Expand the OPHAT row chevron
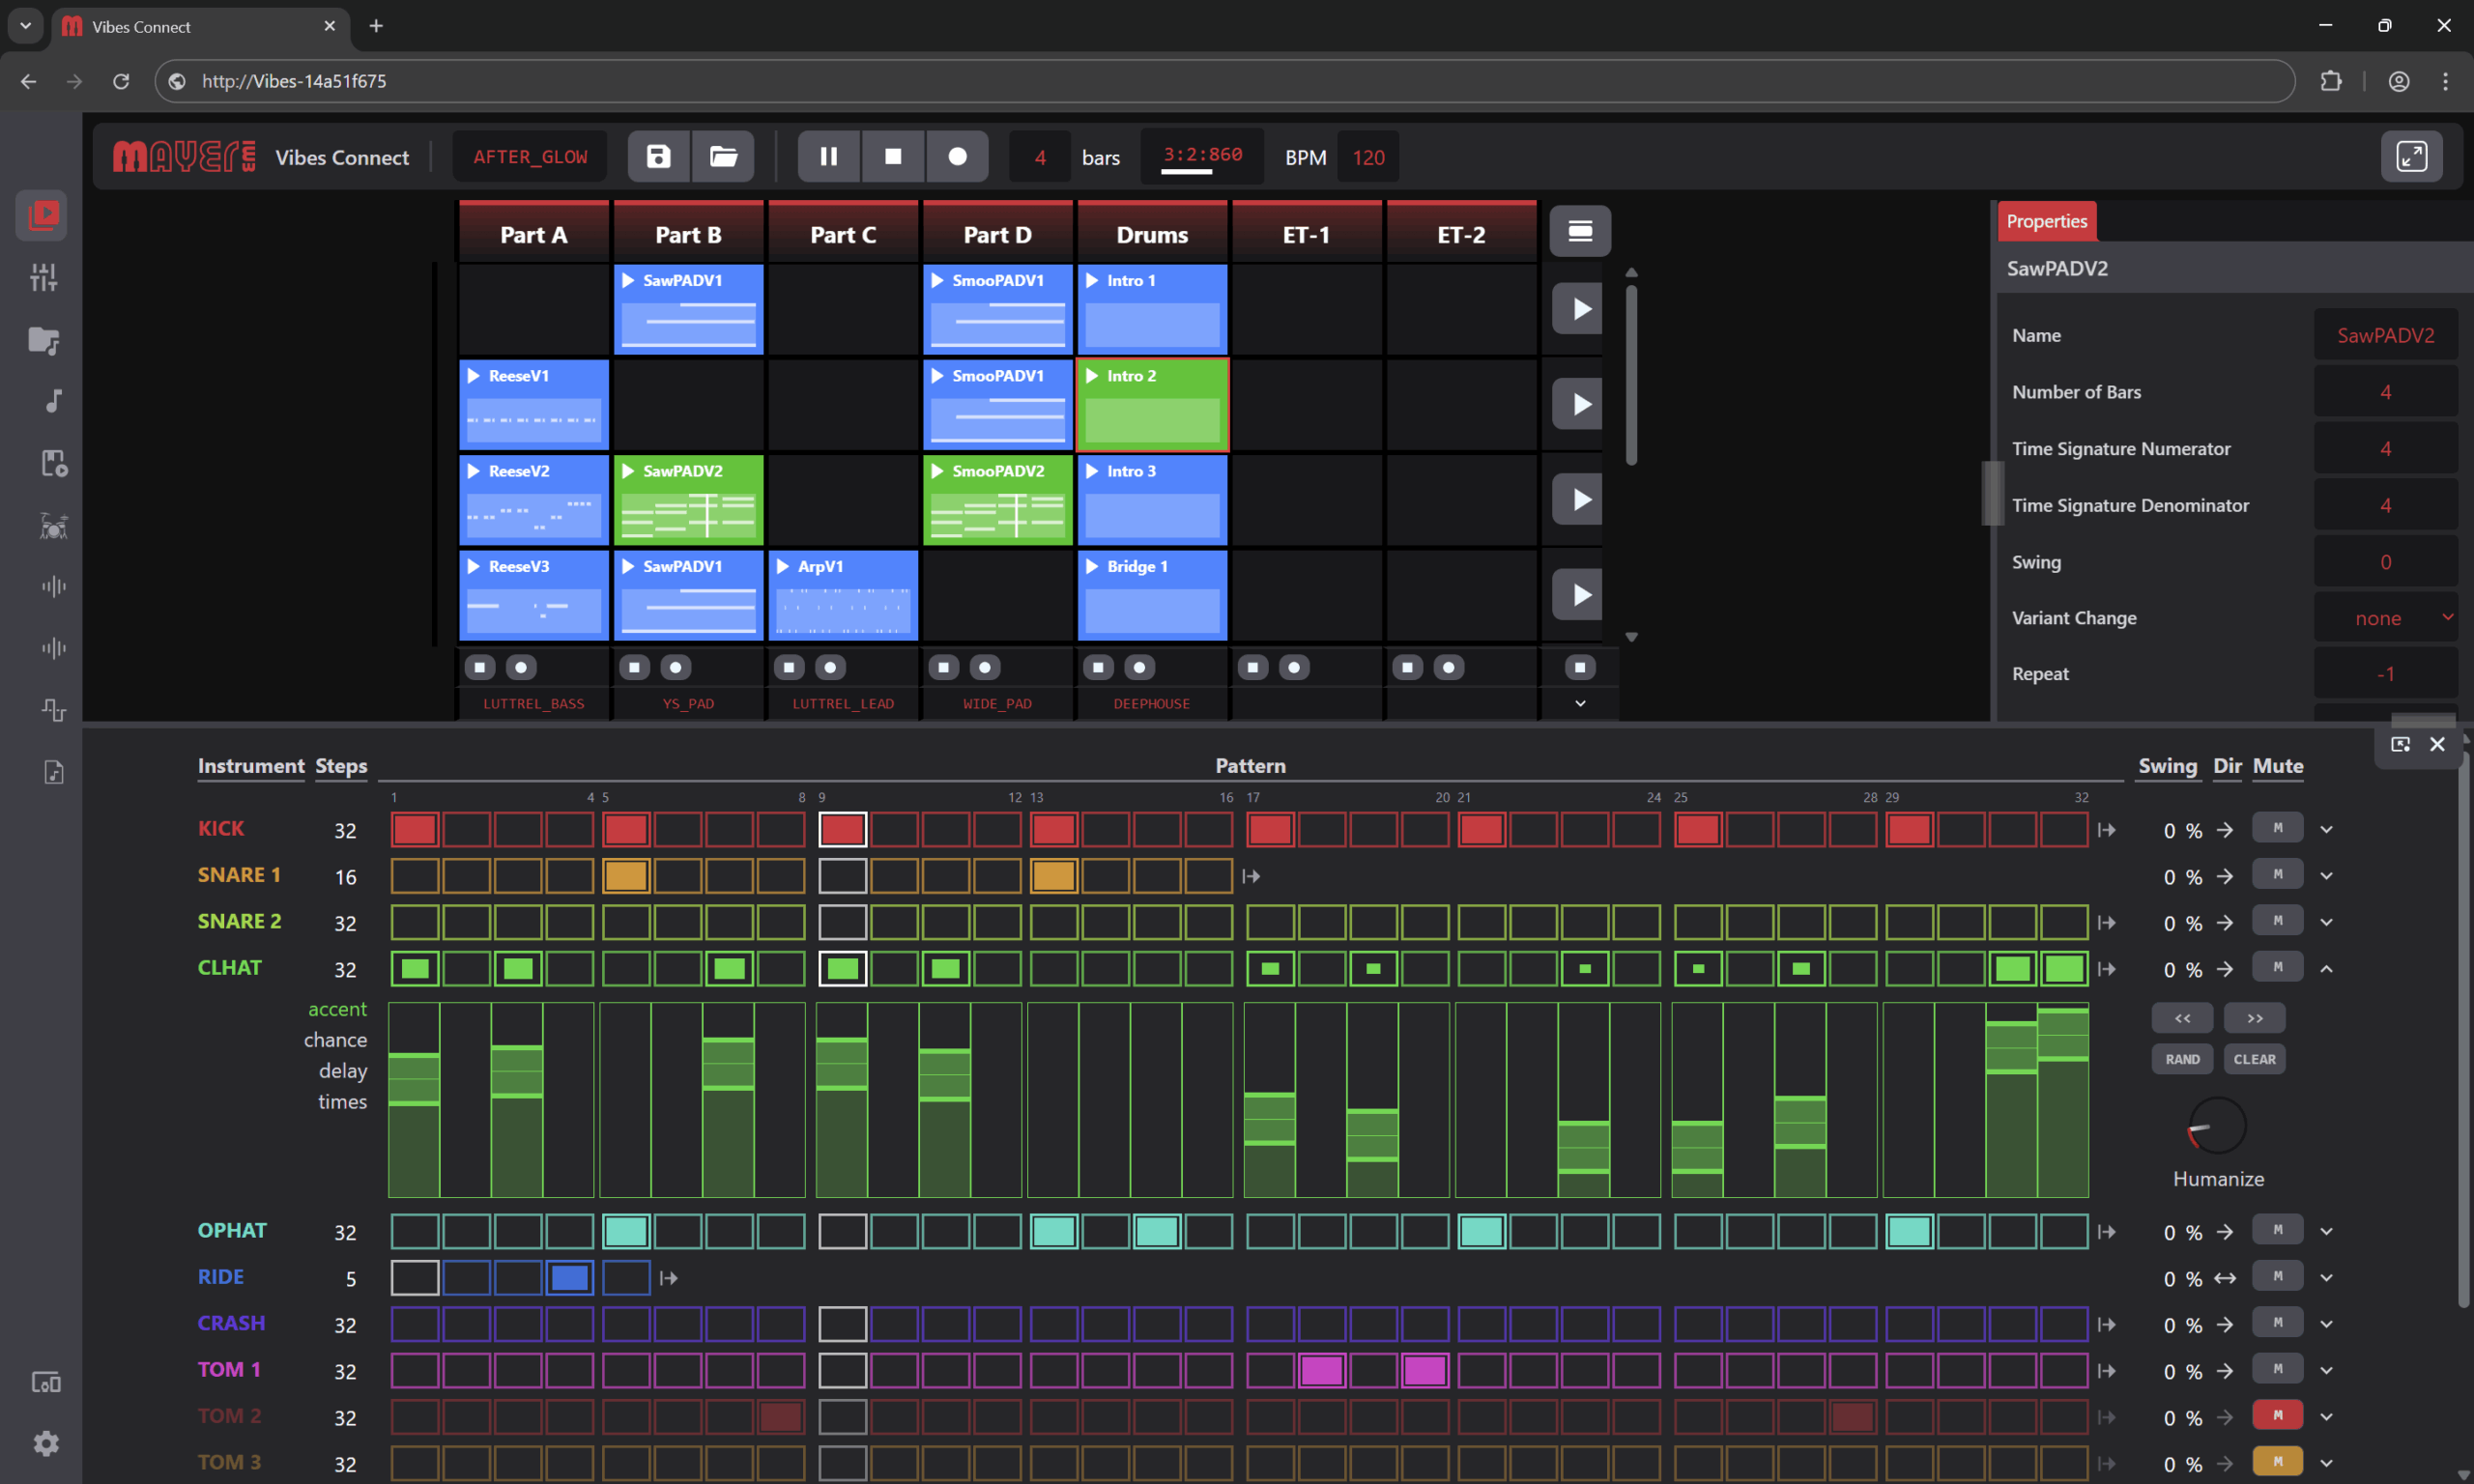This screenshot has height=1484, width=2474. pyautogui.click(x=2326, y=1231)
